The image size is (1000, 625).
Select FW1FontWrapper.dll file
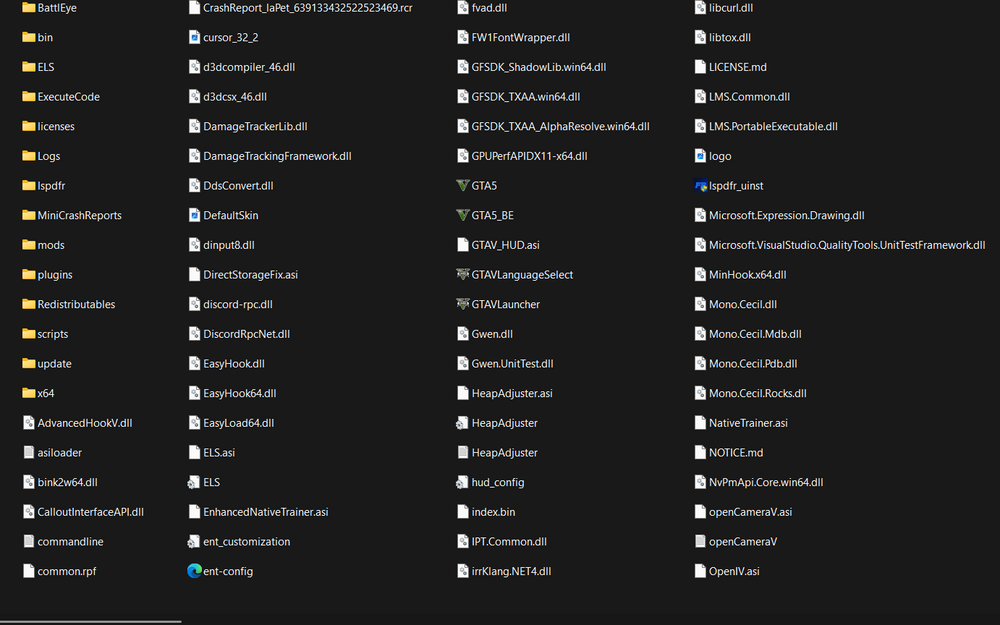[514, 38]
